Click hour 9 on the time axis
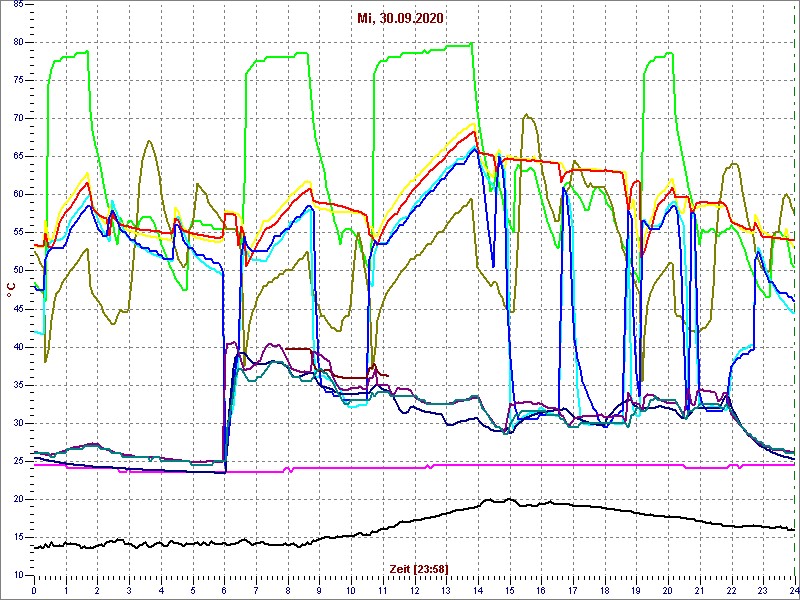800x600 pixels. coord(320,590)
